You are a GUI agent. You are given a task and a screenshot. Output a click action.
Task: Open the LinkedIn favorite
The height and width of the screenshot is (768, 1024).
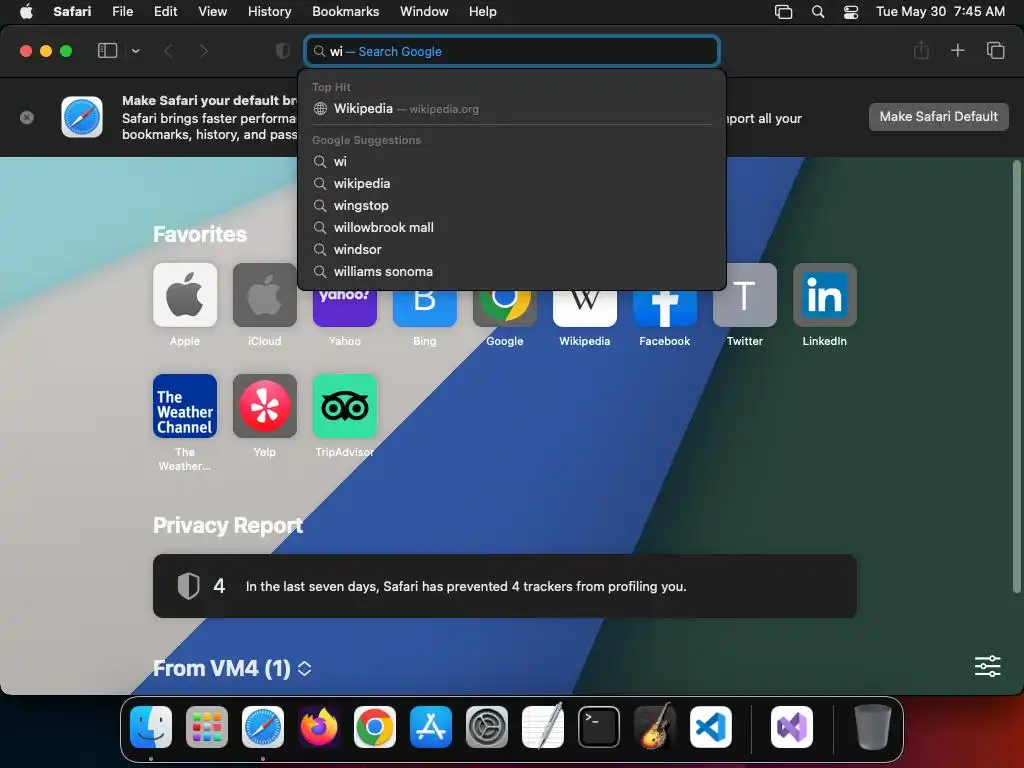pos(825,295)
